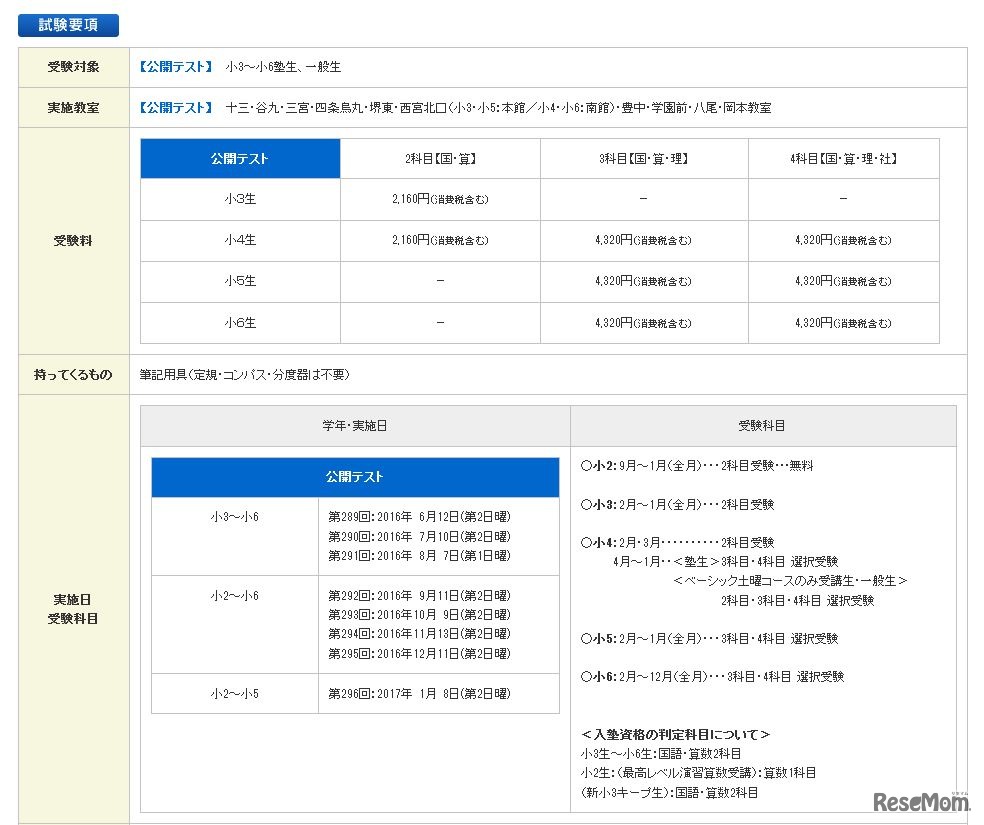Select the blue 公開テスト banner in the schedule table
984x825 pixels.
click(x=355, y=477)
